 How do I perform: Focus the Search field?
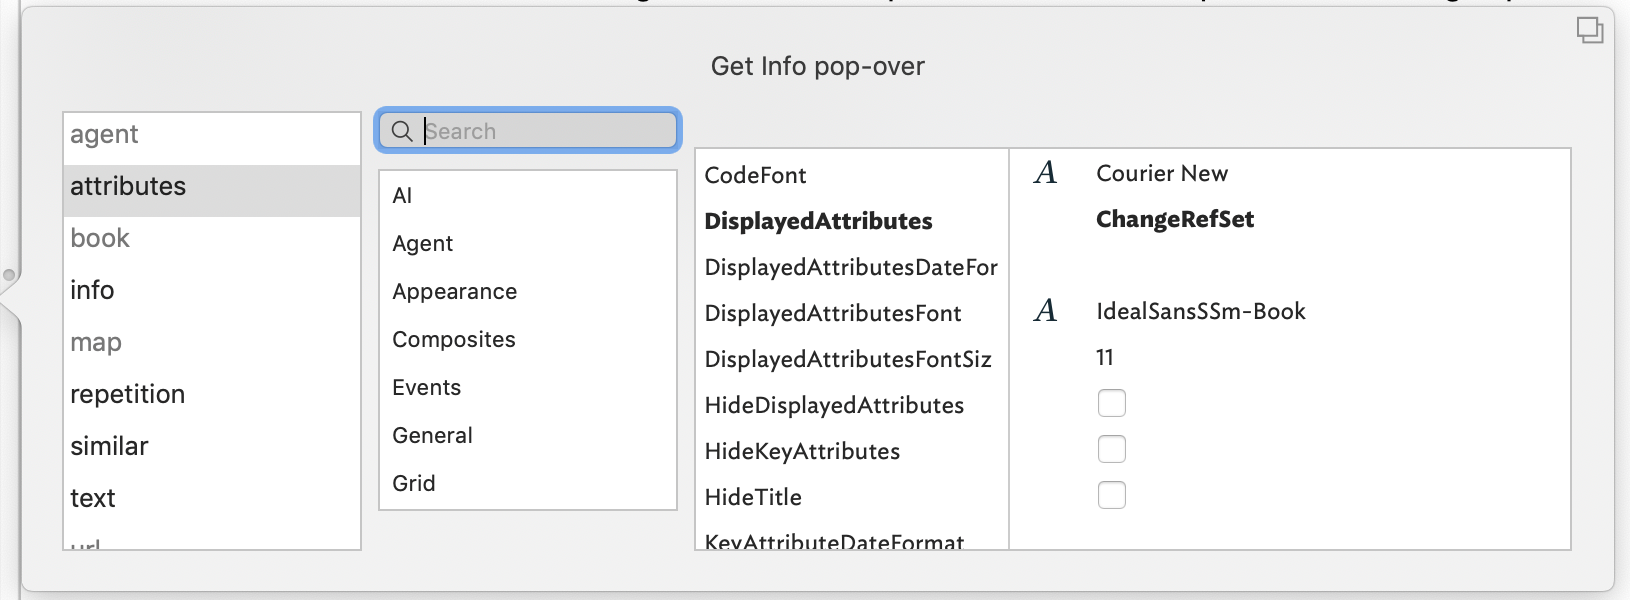(528, 131)
